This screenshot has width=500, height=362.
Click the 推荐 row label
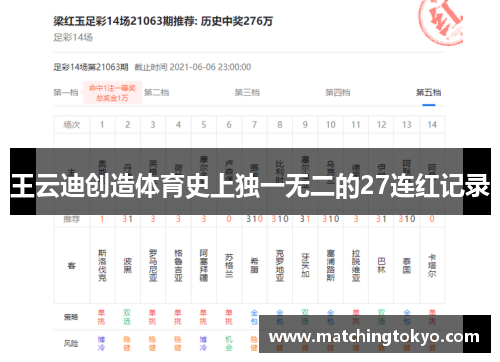[72, 219]
